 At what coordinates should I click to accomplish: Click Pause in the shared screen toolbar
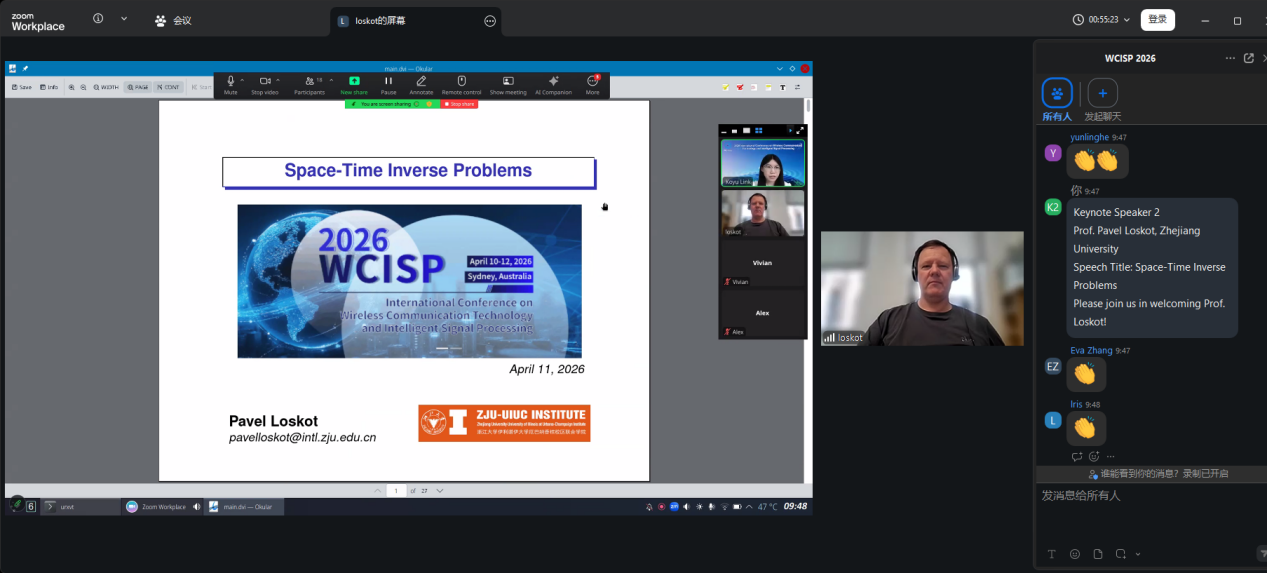pyautogui.click(x=388, y=84)
